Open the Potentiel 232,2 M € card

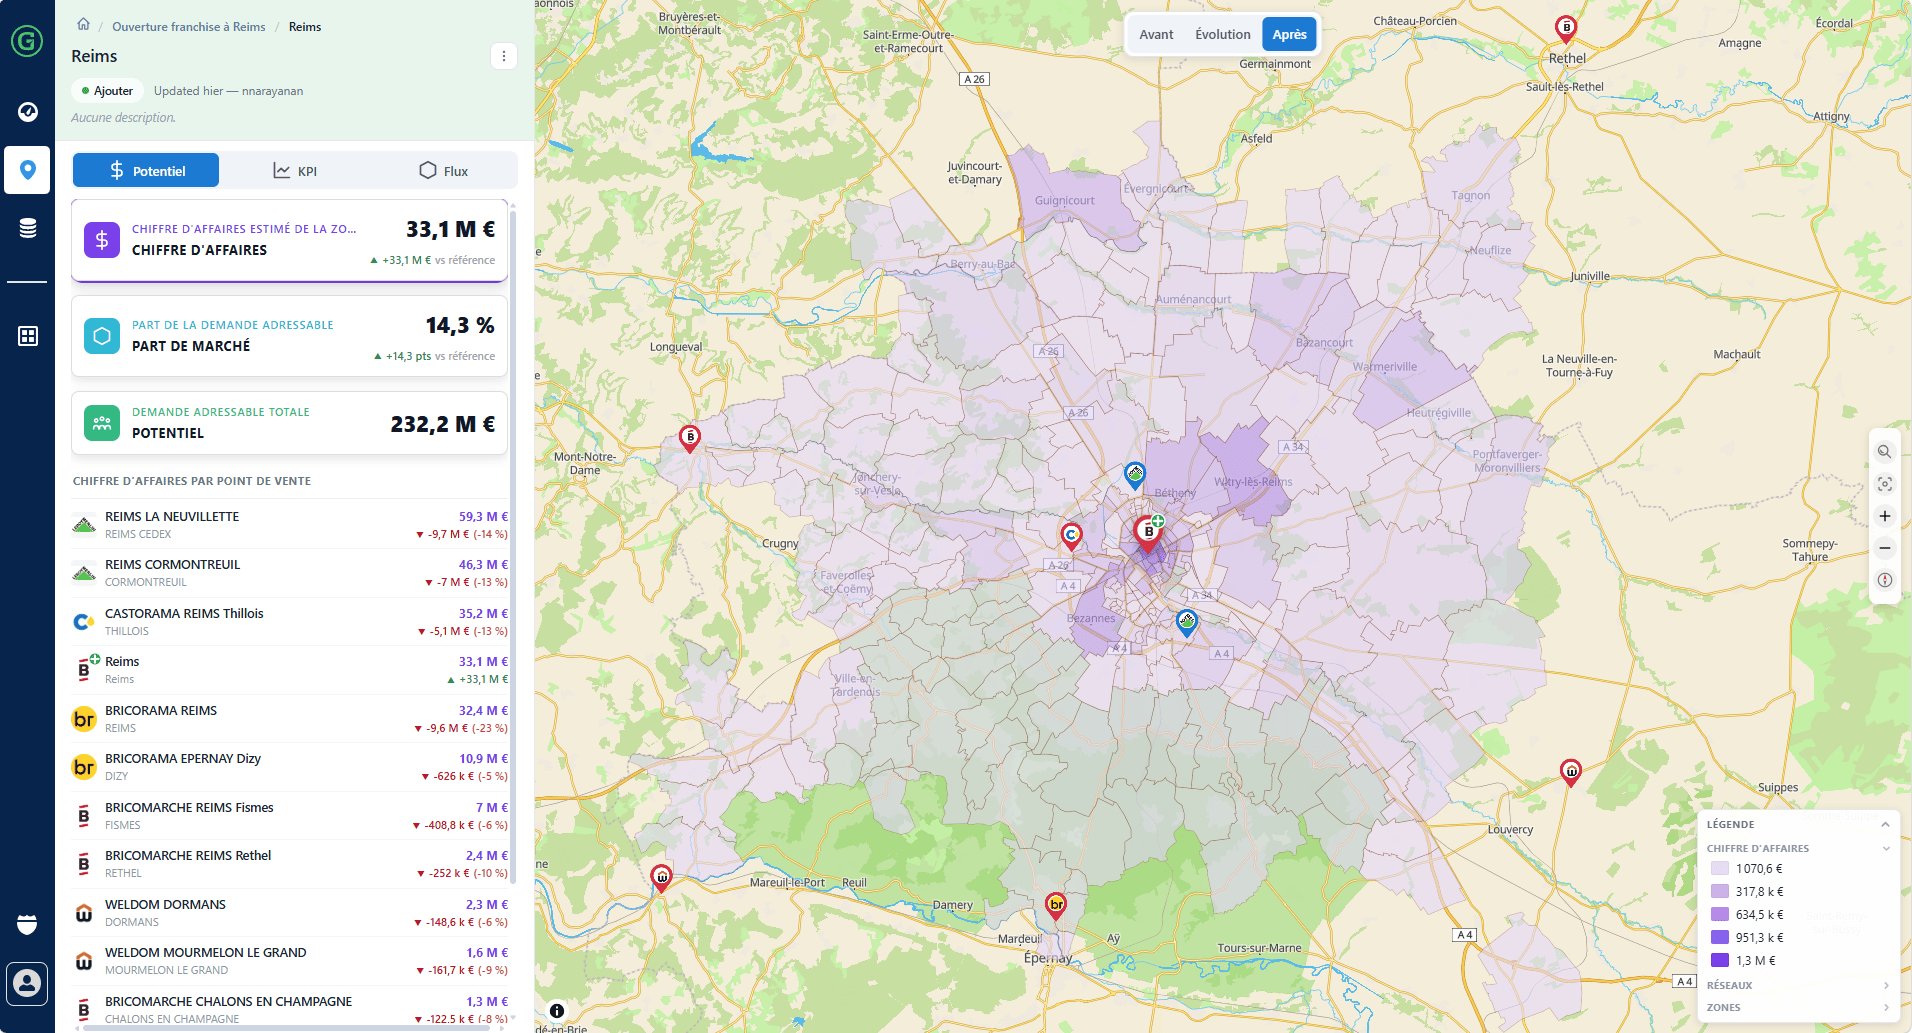click(290, 423)
